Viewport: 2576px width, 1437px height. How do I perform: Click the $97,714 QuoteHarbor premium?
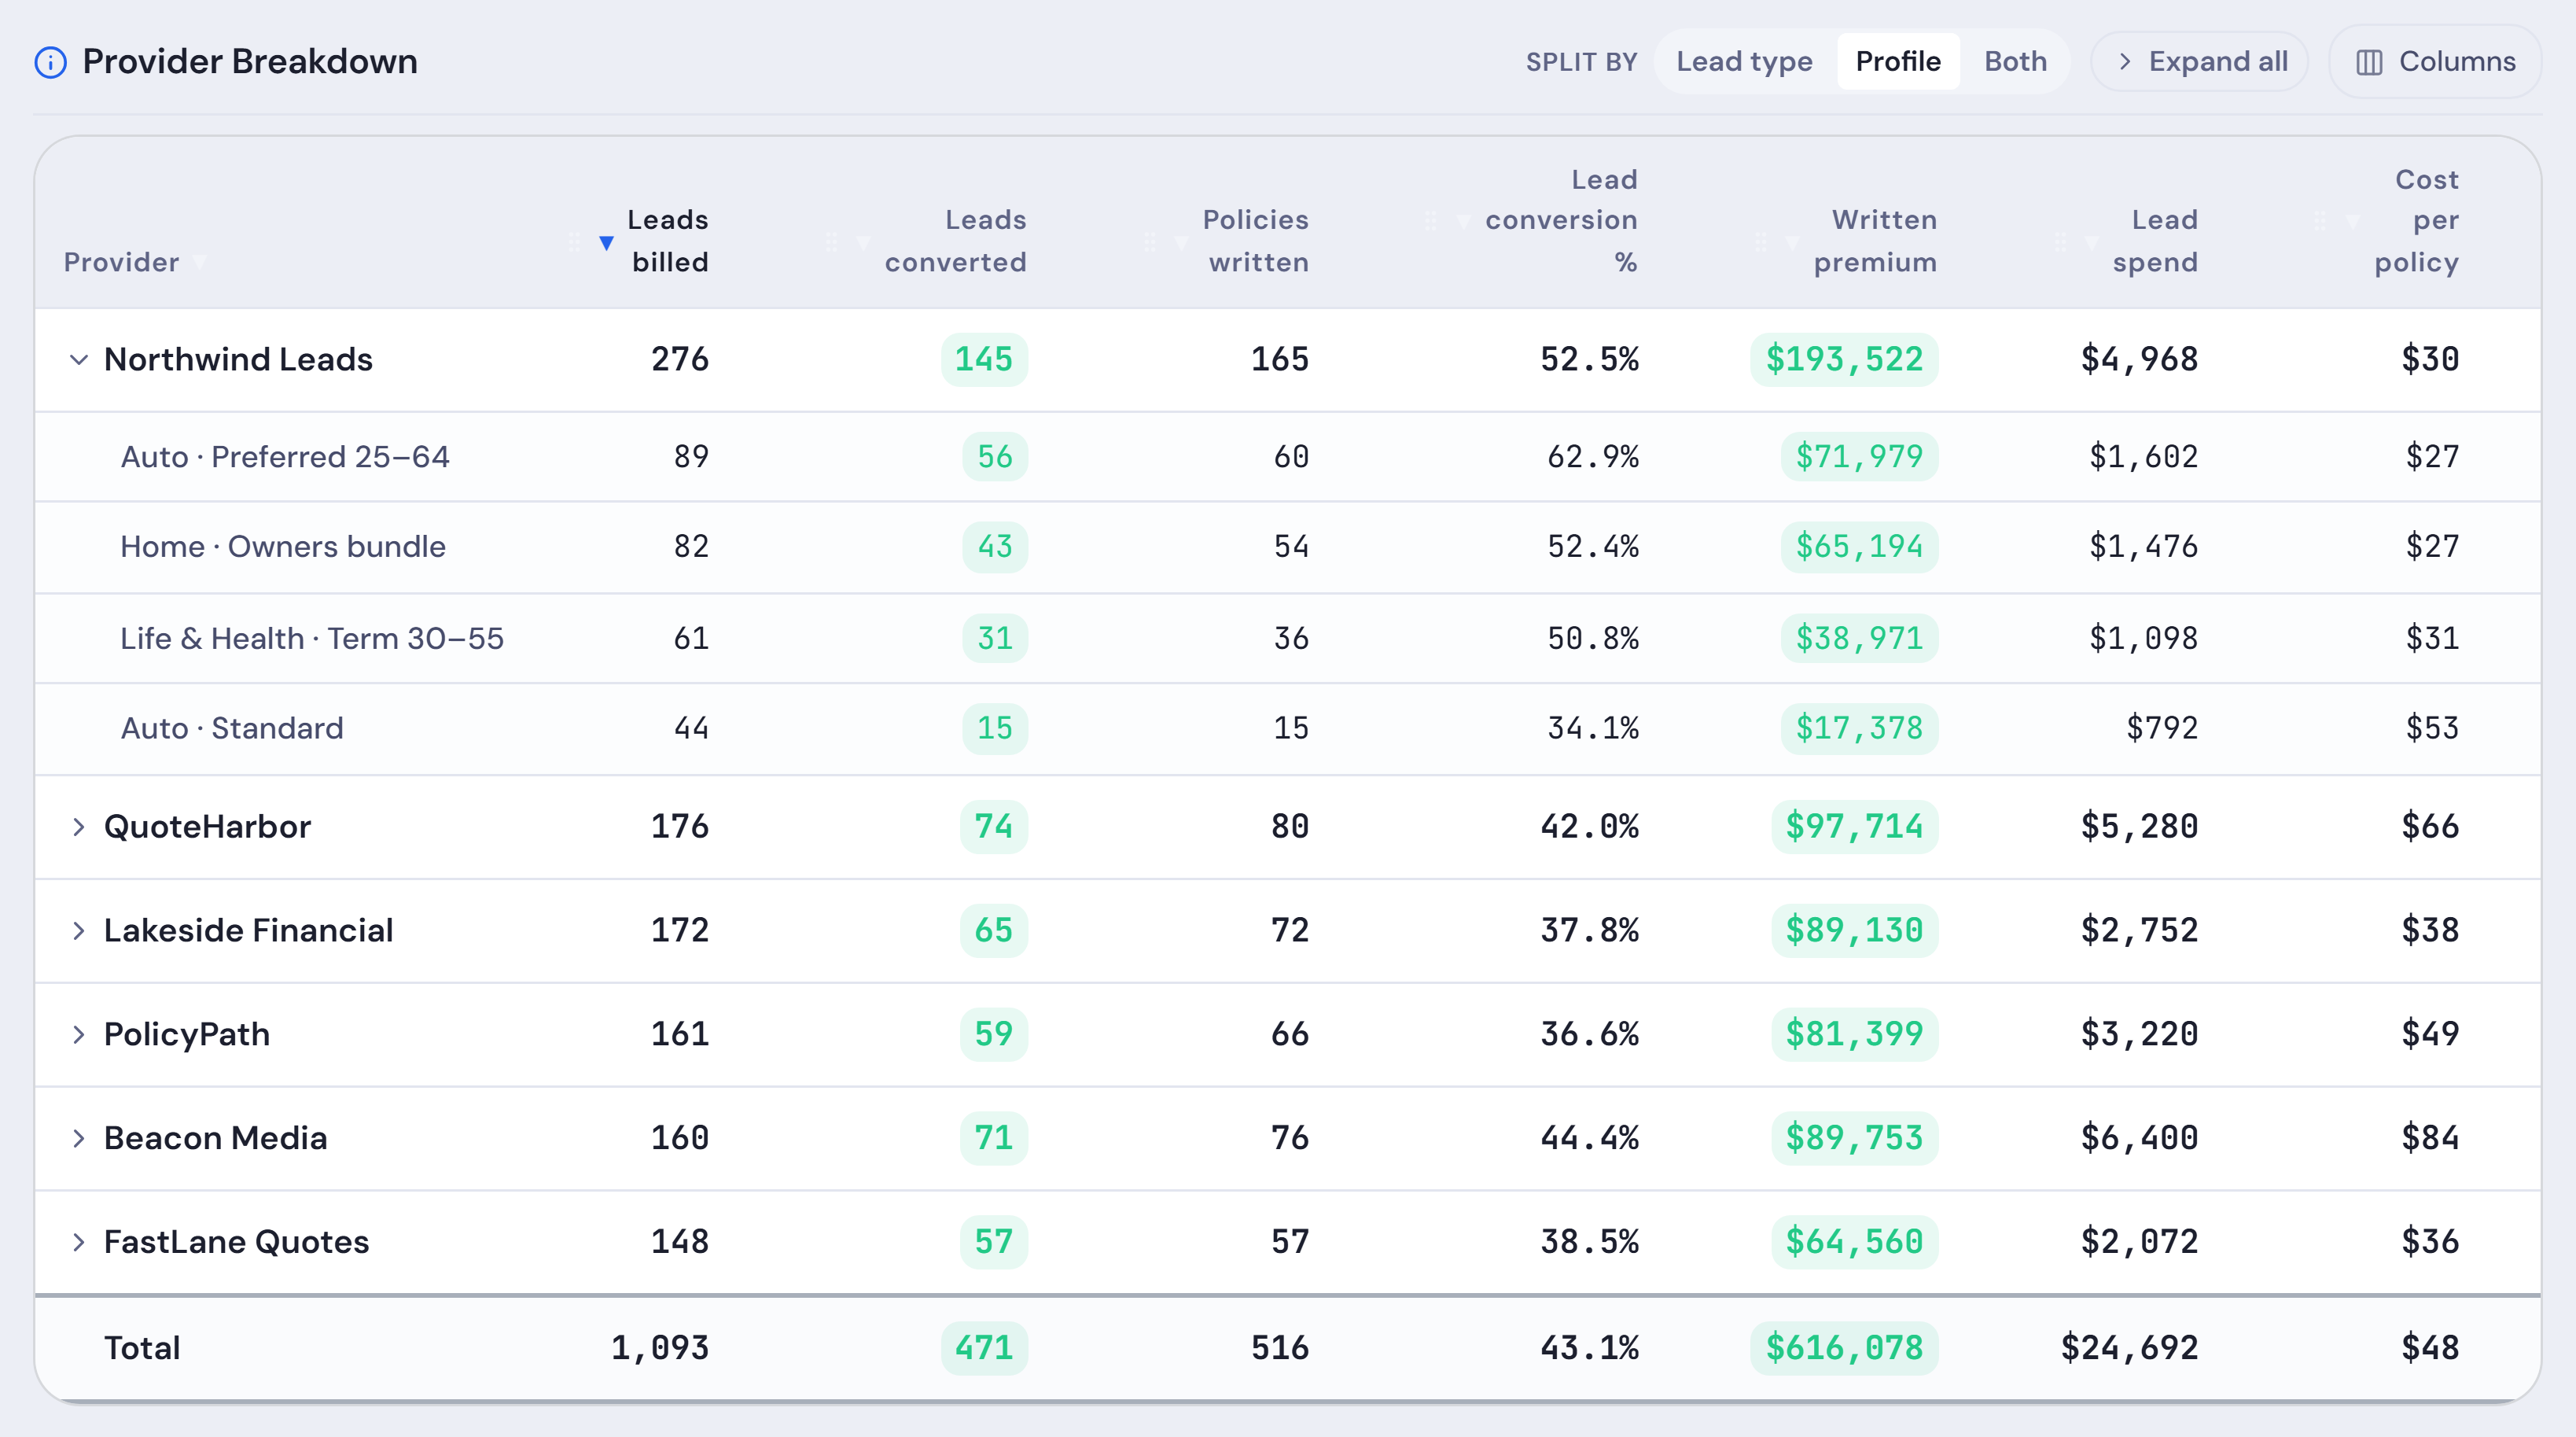[x=1855, y=827]
